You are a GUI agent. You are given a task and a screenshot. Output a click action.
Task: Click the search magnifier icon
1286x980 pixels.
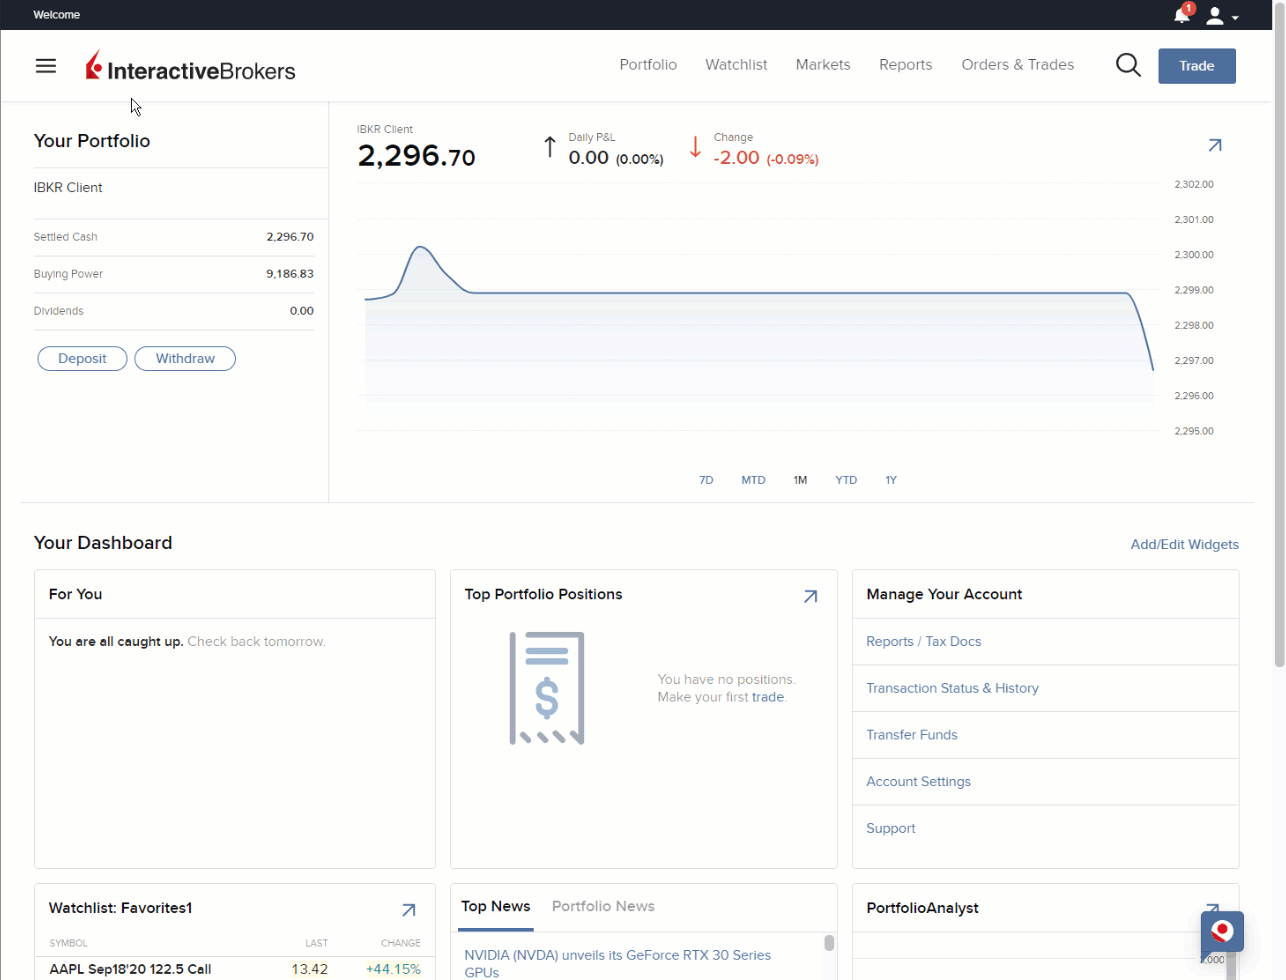1128,64
